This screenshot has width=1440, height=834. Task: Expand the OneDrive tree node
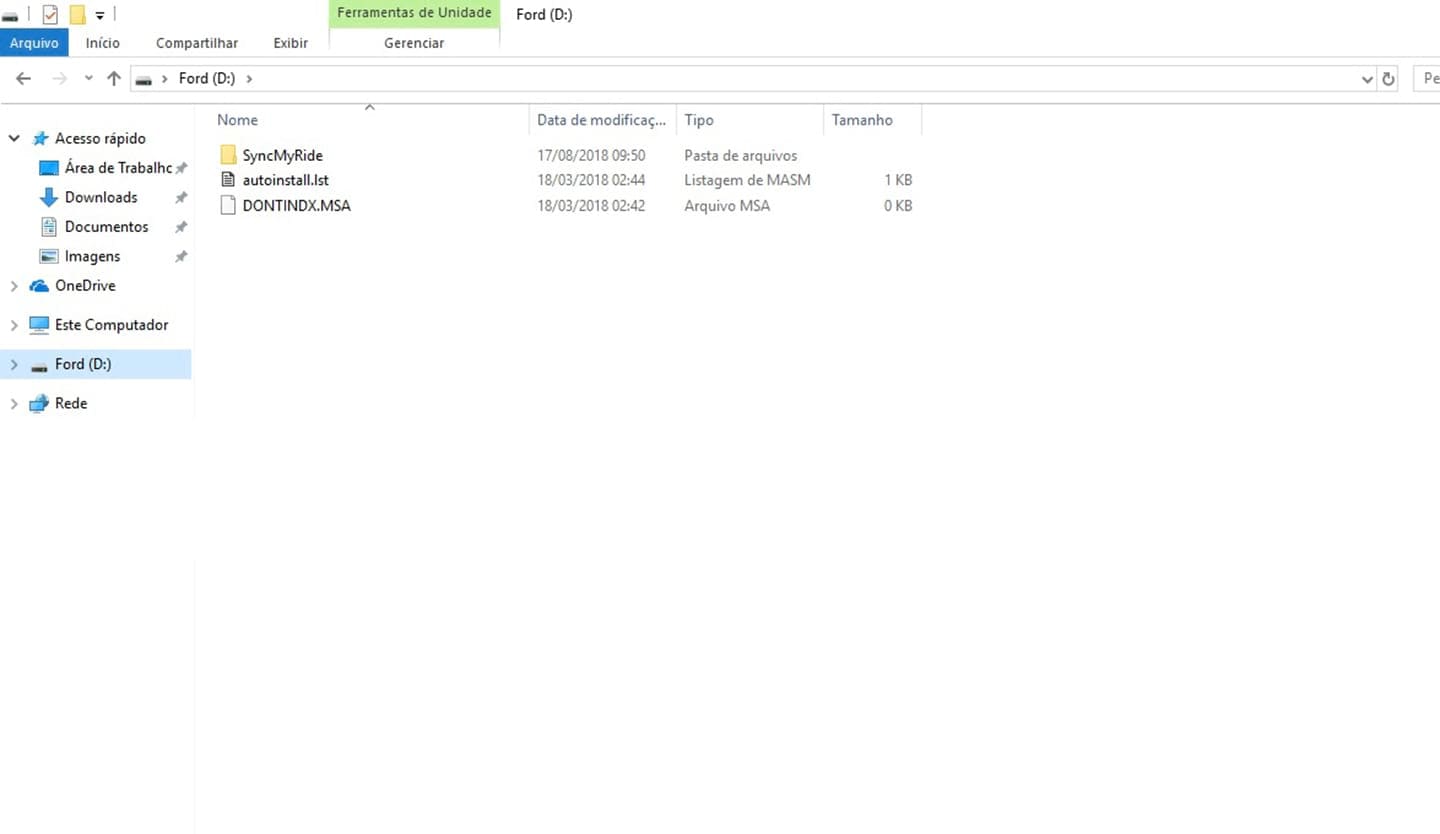click(x=14, y=286)
